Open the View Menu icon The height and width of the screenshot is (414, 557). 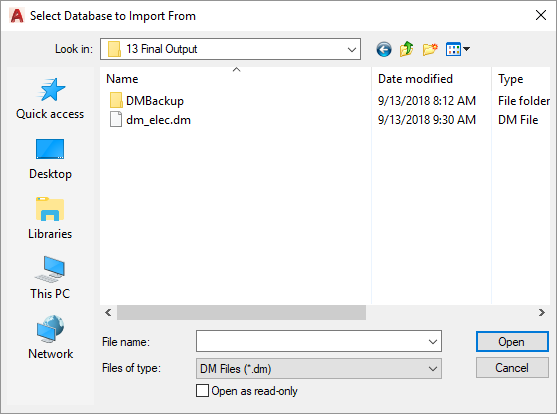(458, 49)
